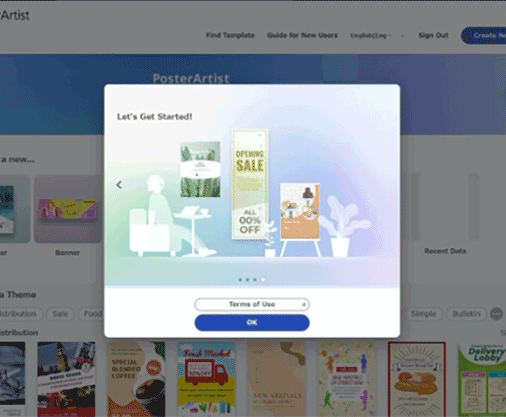Screen dimensions: 506x417
Task: Open Find Template in the top menu
Action: point(230,35)
